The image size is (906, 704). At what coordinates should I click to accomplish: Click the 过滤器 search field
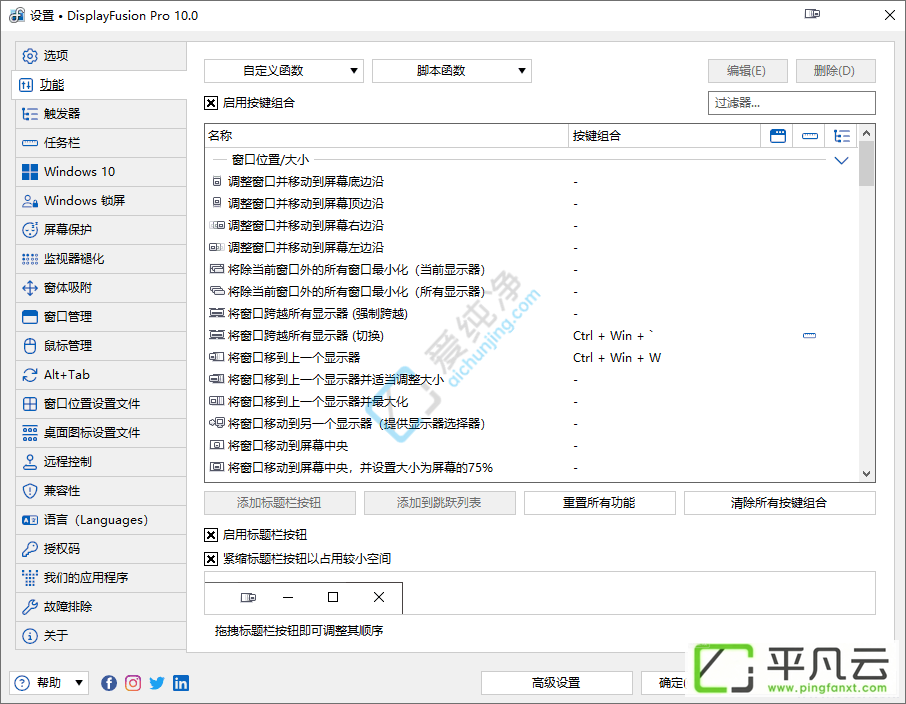tap(792, 103)
